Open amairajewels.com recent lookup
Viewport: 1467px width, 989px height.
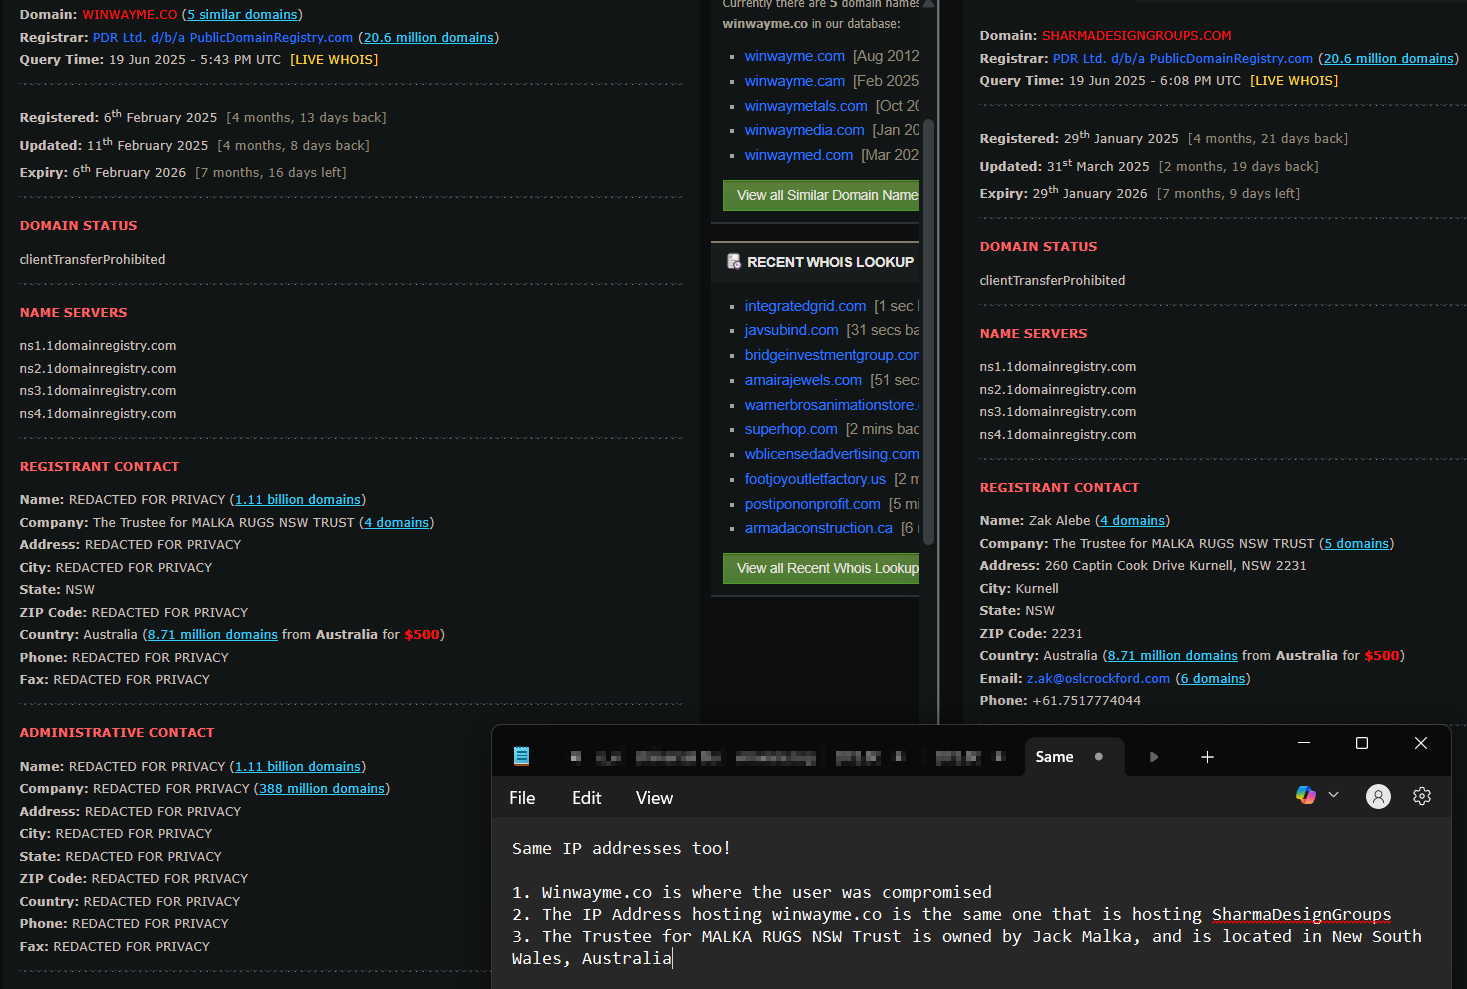pyautogui.click(x=803, y=380)
